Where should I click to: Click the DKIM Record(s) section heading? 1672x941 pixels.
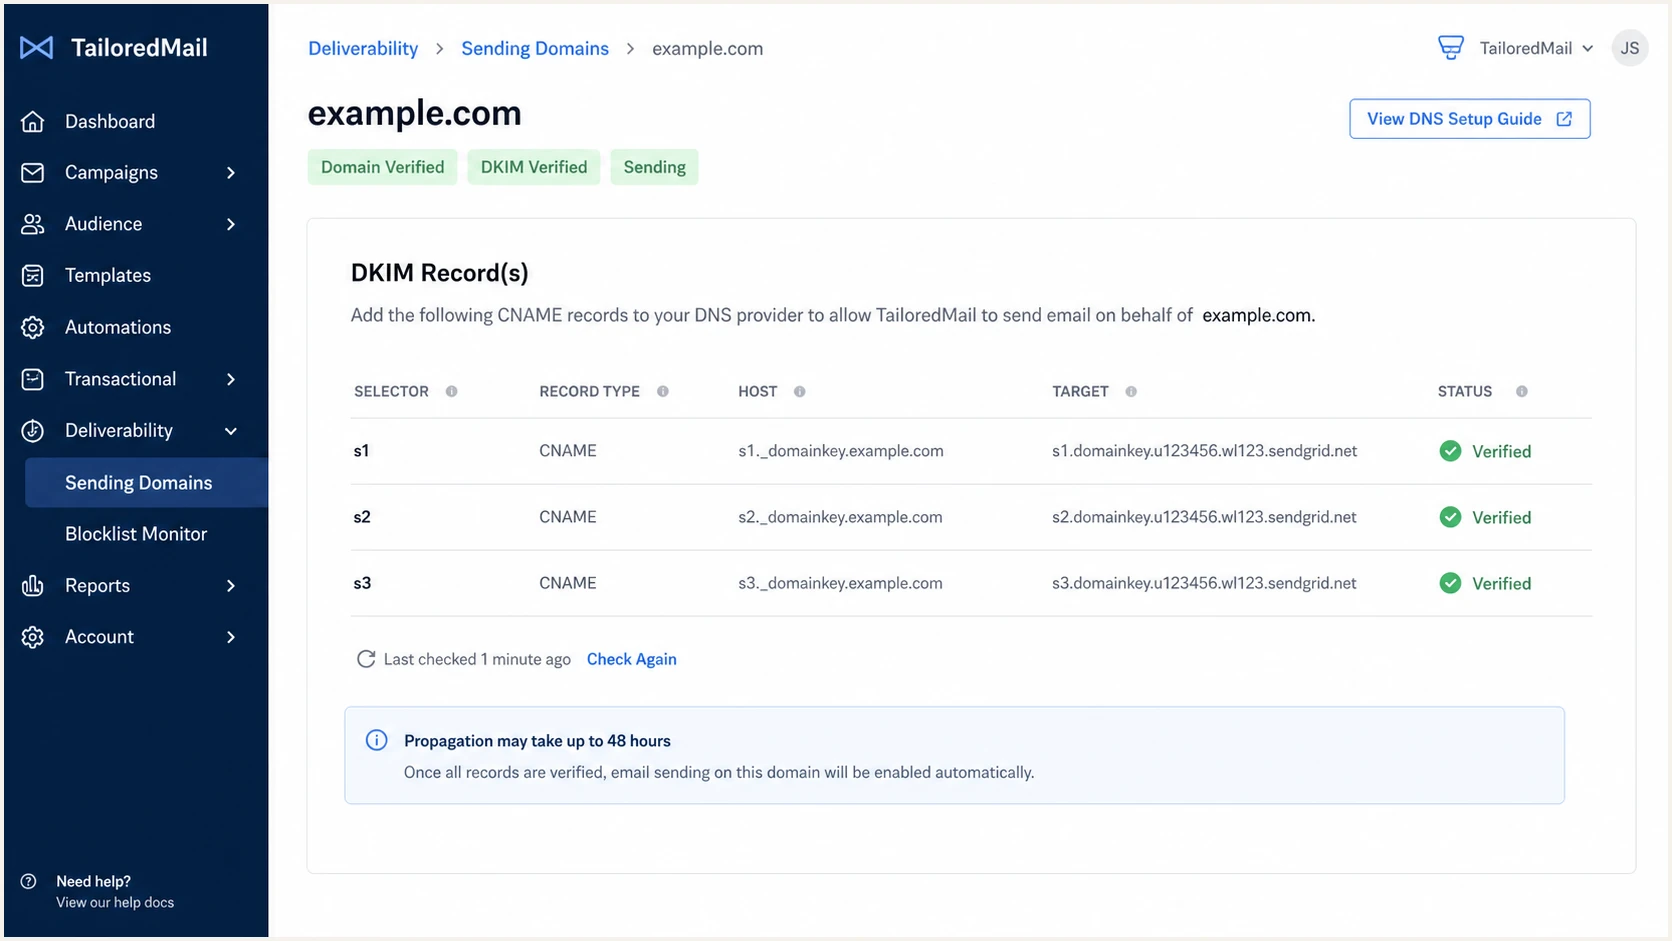[x=440, y=273]
